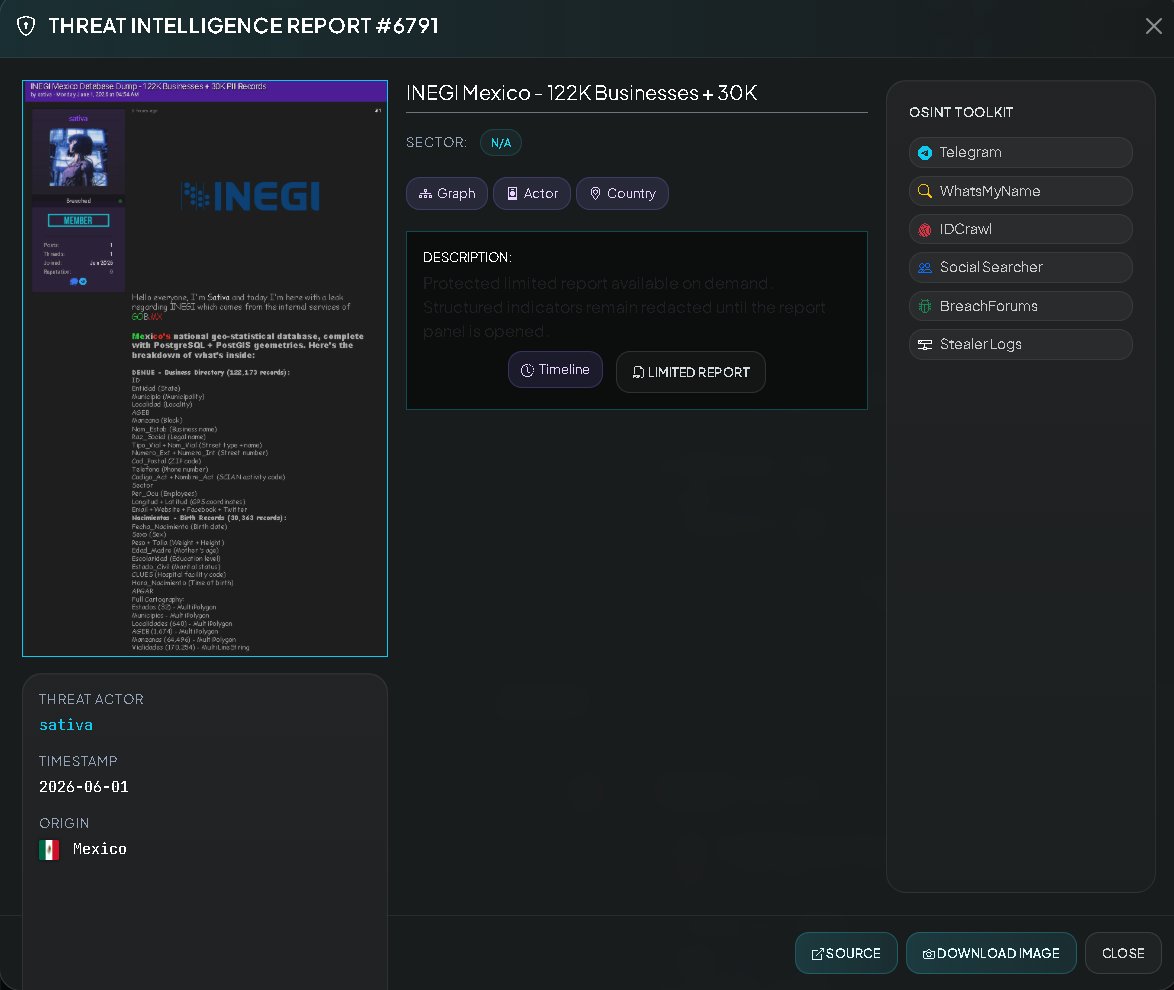Click the origin country Mexico text

coord(100,849)
